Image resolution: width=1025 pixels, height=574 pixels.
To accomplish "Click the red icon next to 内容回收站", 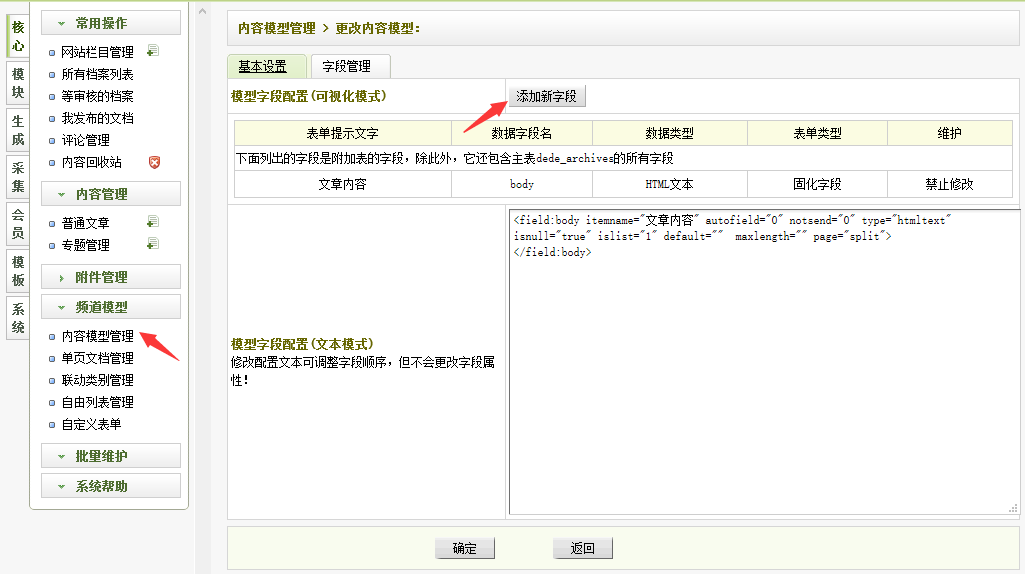I will 154,162.
